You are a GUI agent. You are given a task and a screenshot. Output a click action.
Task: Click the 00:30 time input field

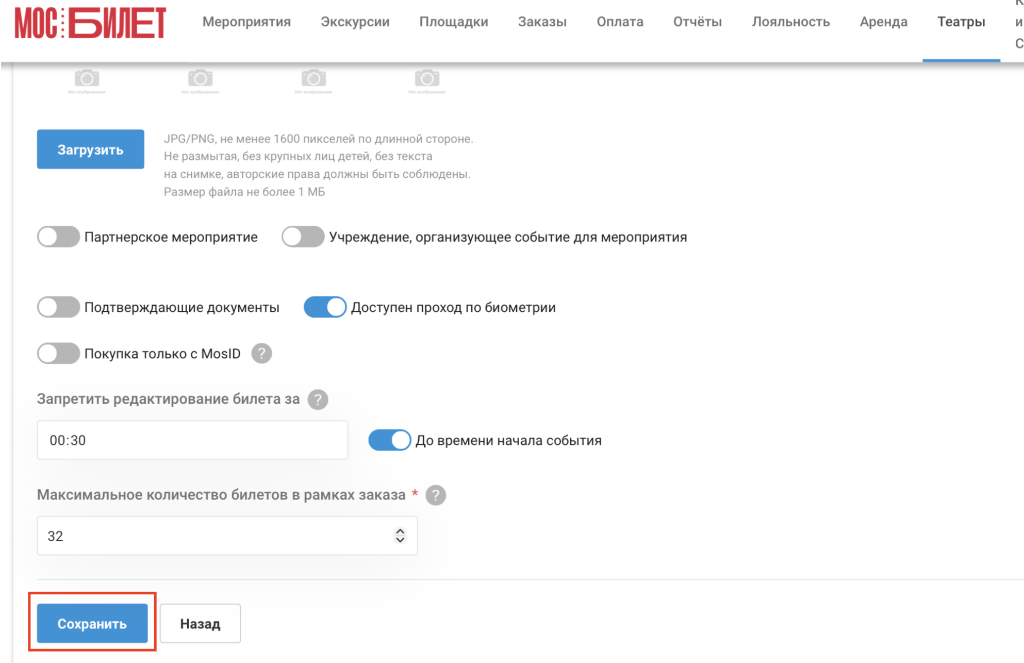tap(193, 440)
